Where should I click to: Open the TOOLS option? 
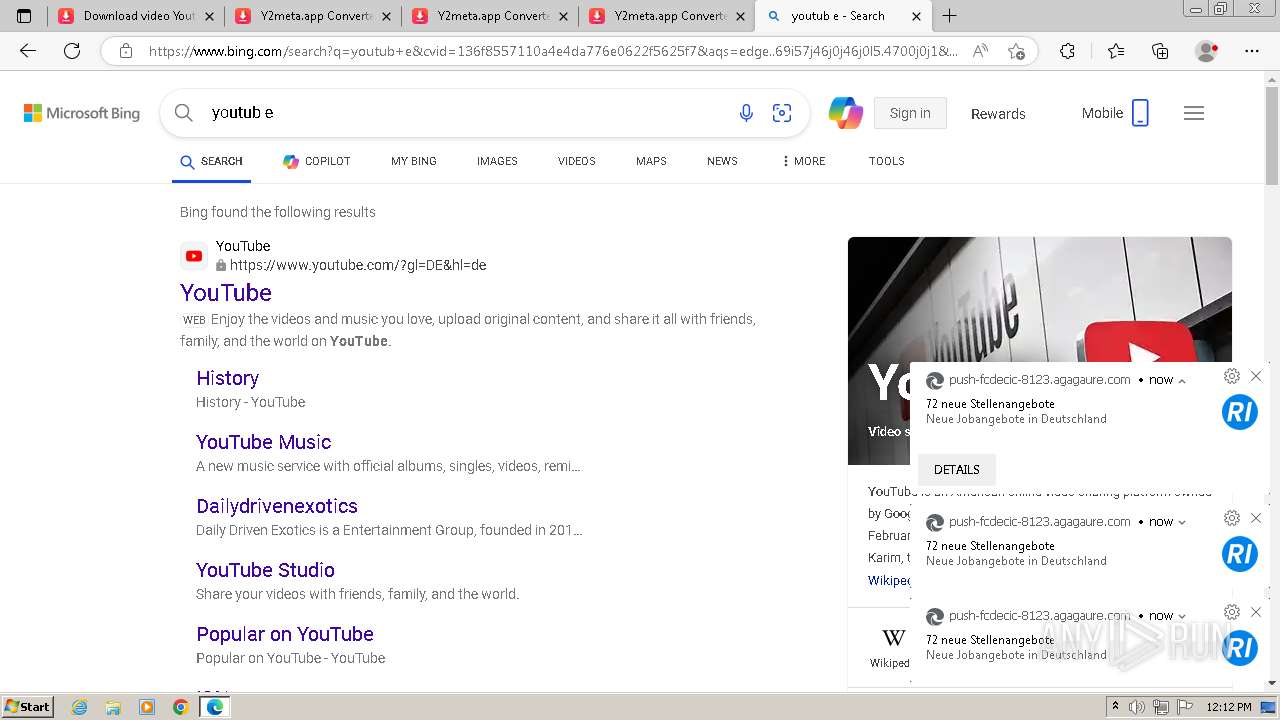[887, 161]
